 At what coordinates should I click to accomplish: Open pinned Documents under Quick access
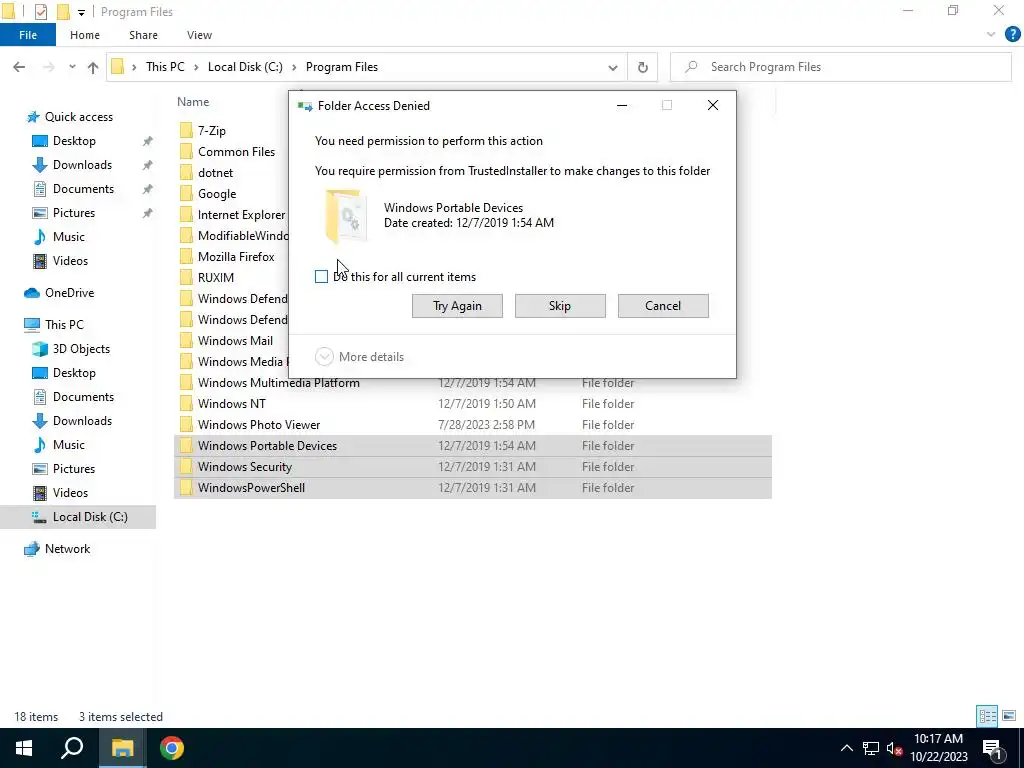[x=83, y=189]
